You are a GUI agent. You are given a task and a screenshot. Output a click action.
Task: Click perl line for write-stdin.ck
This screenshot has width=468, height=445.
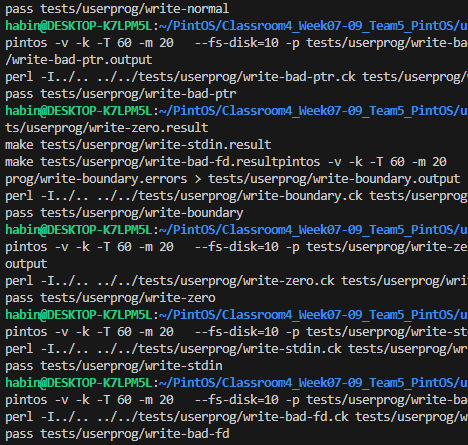[x=237, y=349]
